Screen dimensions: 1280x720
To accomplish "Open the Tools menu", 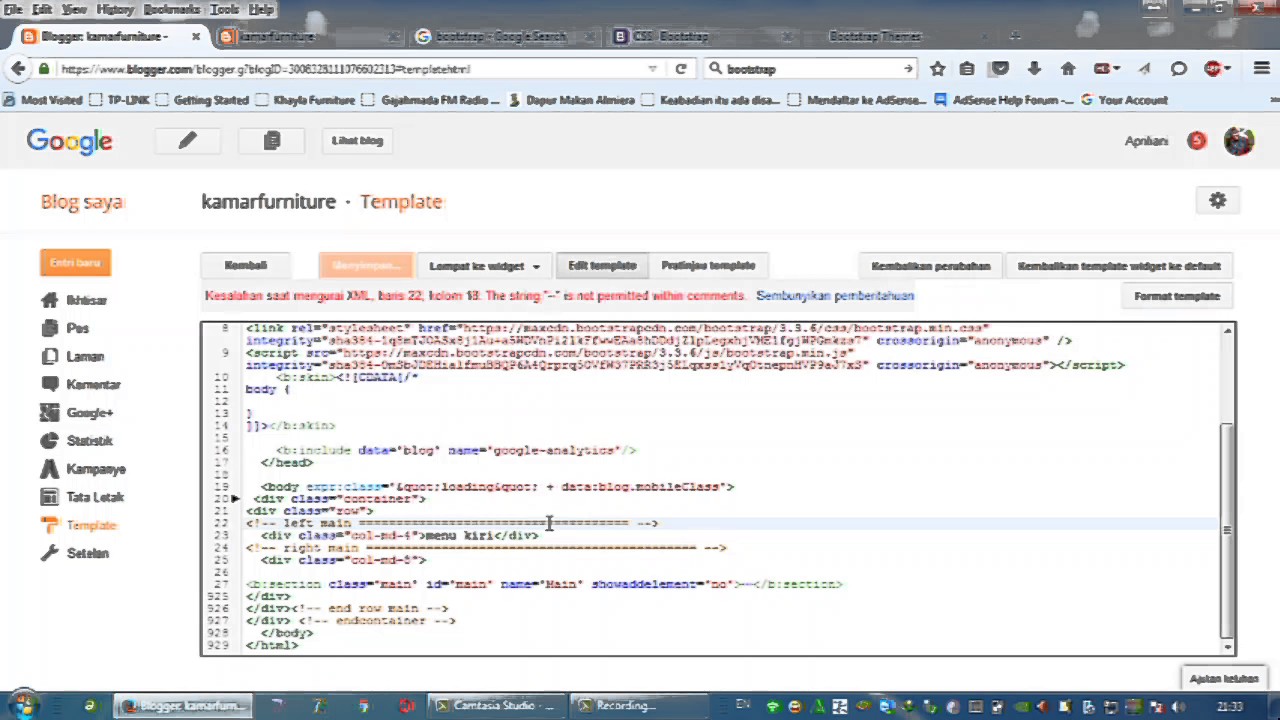I will (225, 9).
